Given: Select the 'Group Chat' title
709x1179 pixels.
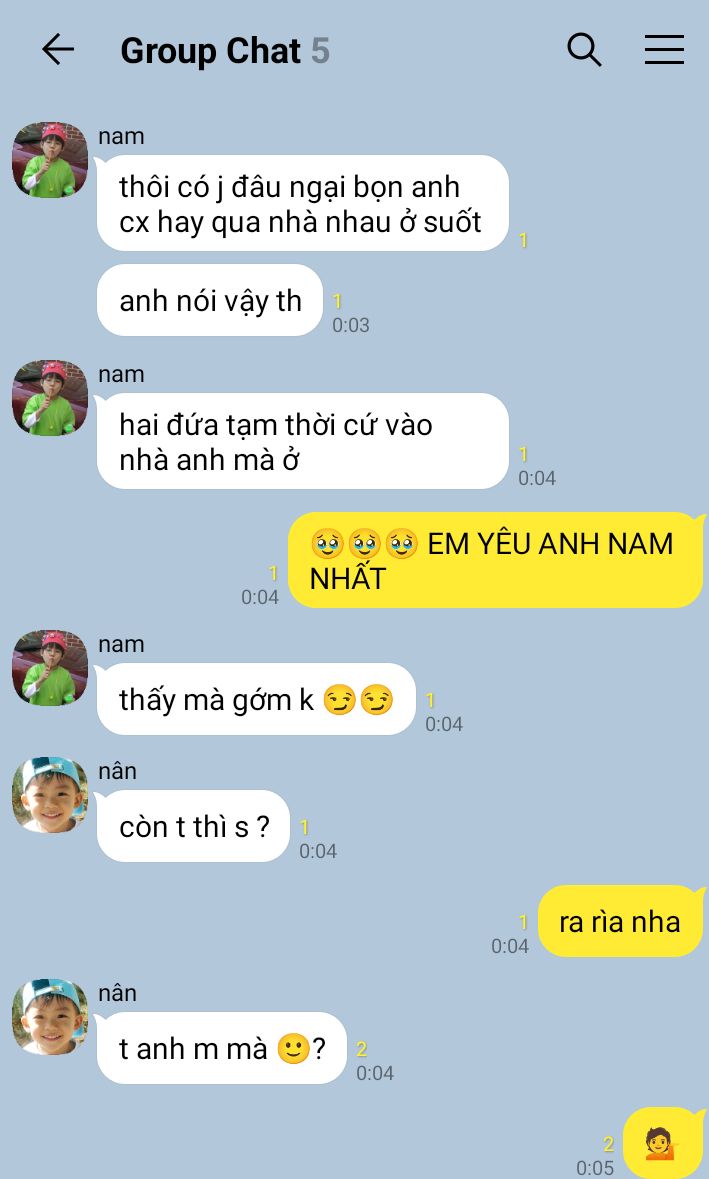Looking at the screenshot, I should point(211,51).
